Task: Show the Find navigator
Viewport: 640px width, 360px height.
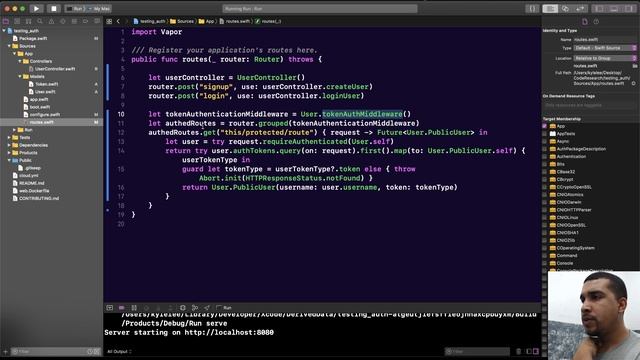Action: click(x=40, y=21)
